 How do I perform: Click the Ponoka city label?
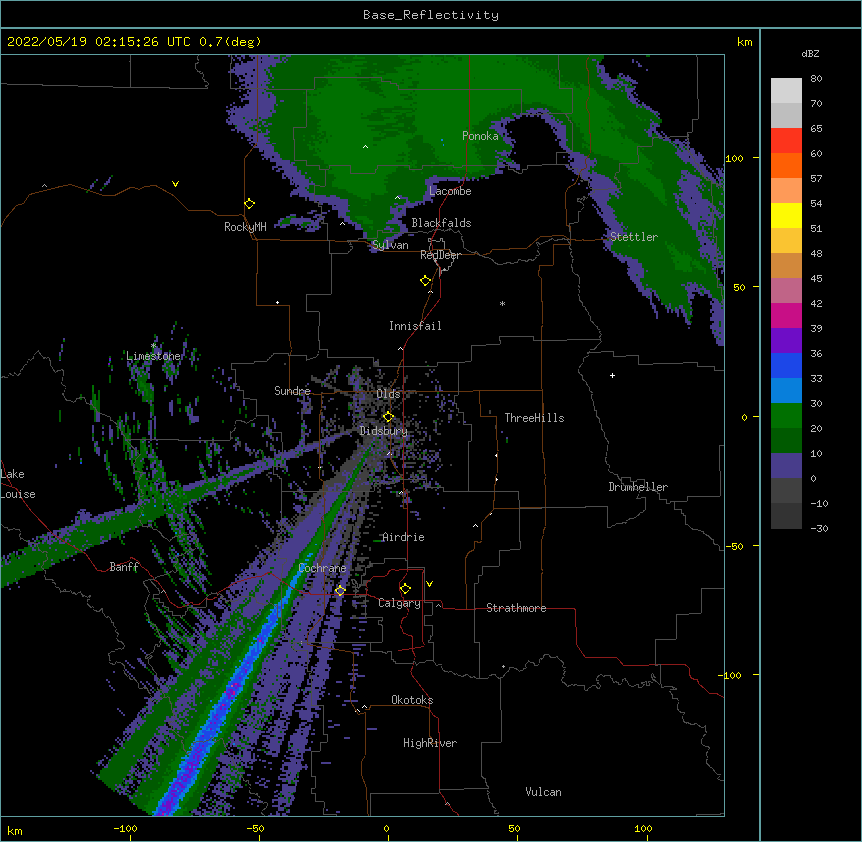pyautogui.click(x=480, y=136)
